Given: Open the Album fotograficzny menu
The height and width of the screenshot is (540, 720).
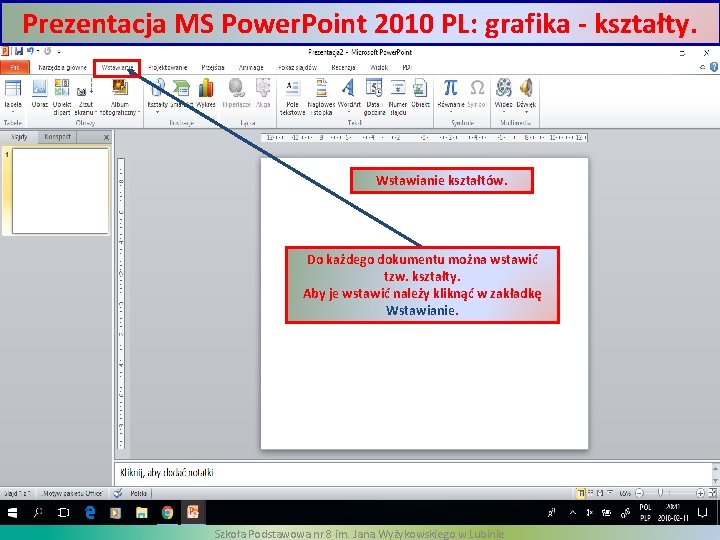Looking at the screenshot, I should pos(119,96).
